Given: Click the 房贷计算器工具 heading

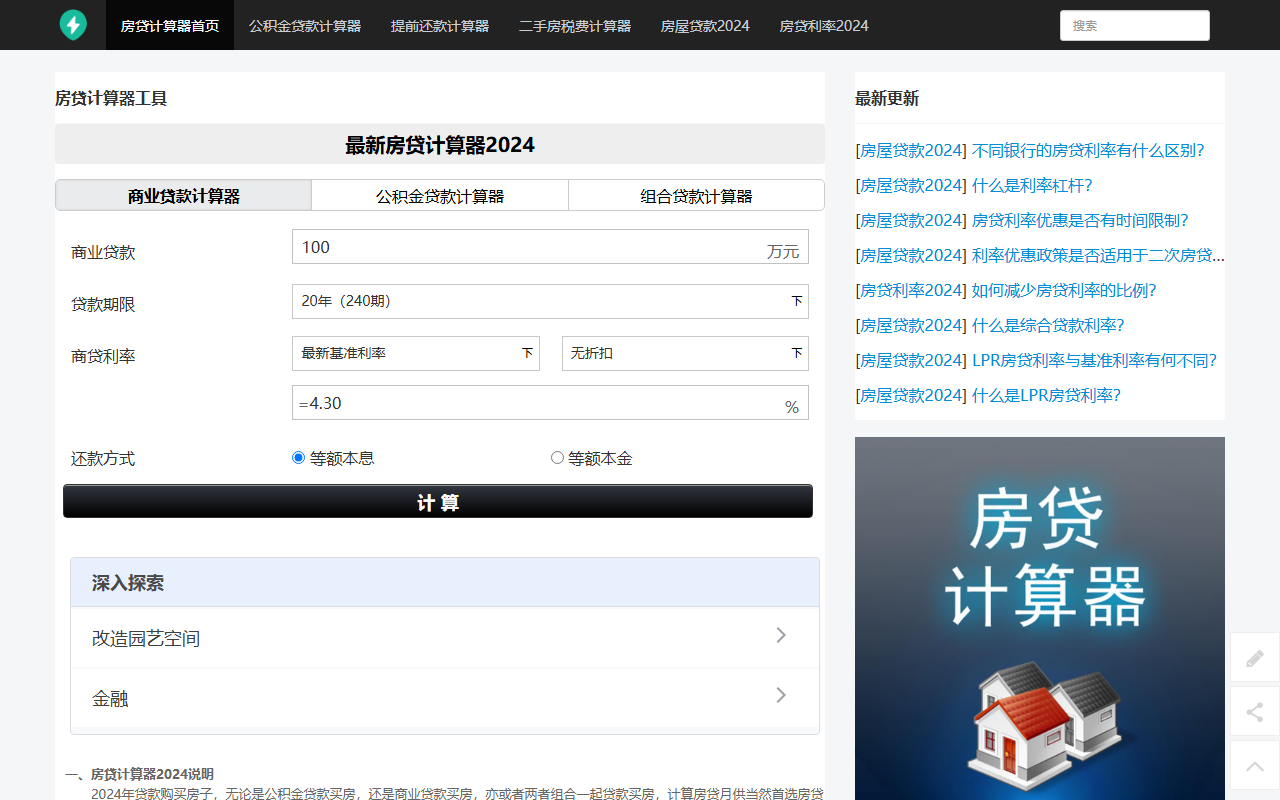Looking at the screenshot, I should (x=111, y=98).
